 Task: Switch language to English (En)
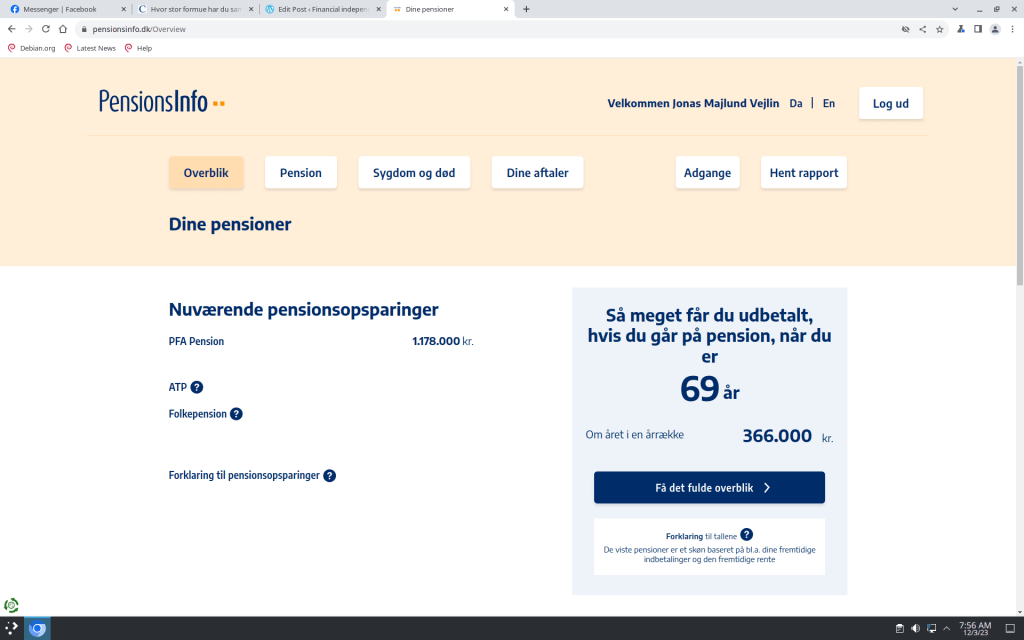pos(828,103)
